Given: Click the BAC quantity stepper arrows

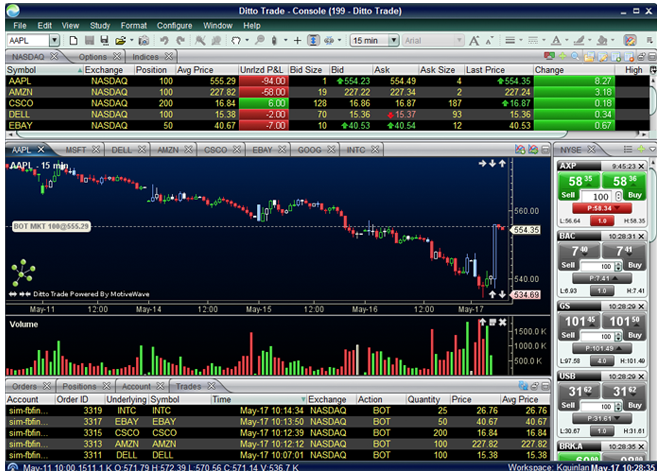Looking at the screenshot, I should 618,266.
